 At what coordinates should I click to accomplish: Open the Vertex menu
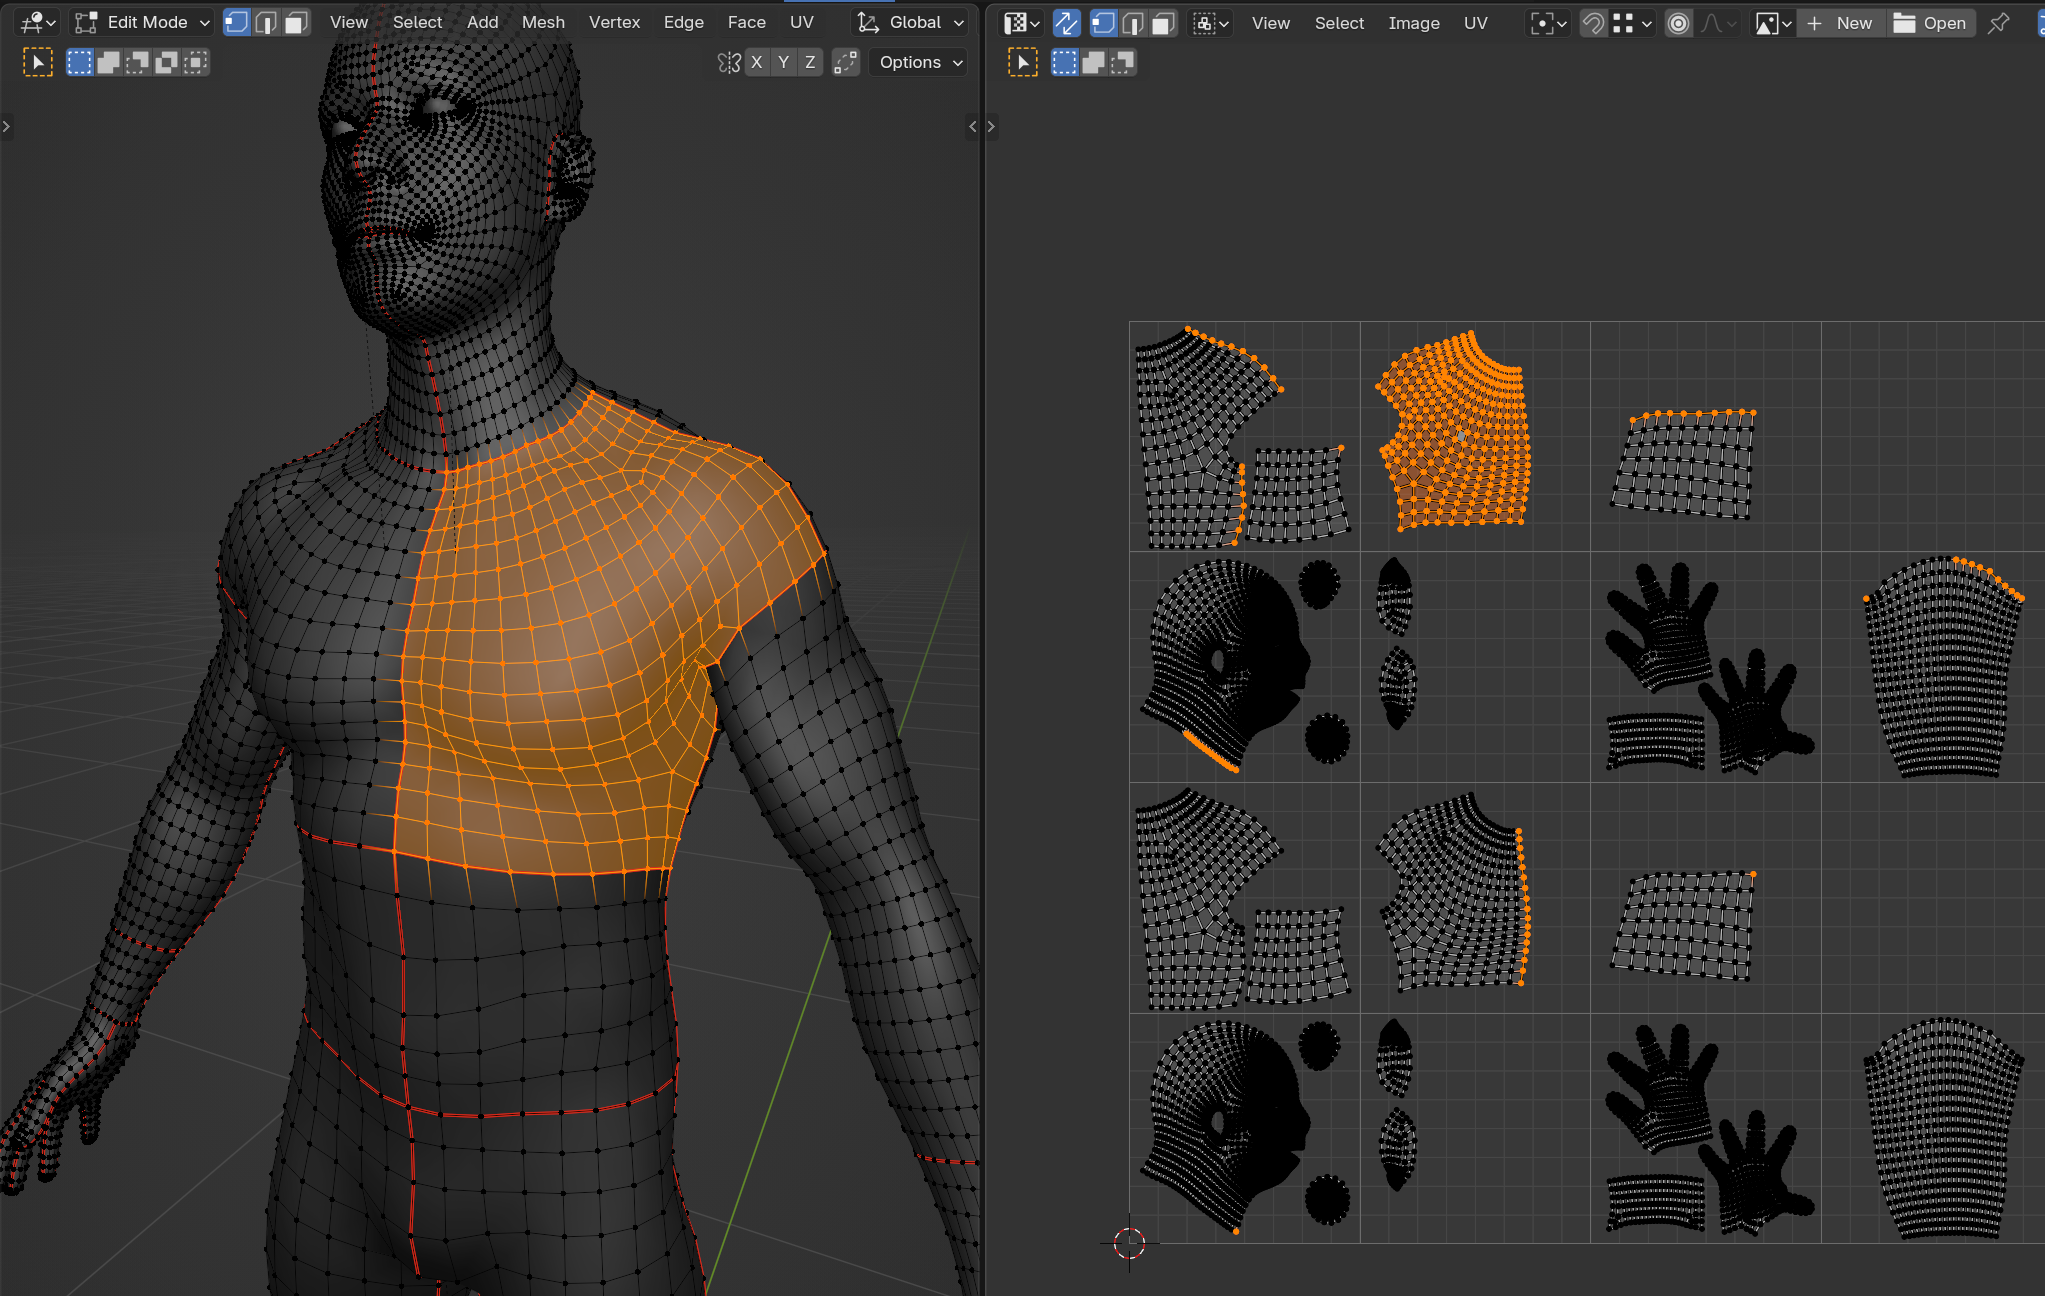point(614,22)
